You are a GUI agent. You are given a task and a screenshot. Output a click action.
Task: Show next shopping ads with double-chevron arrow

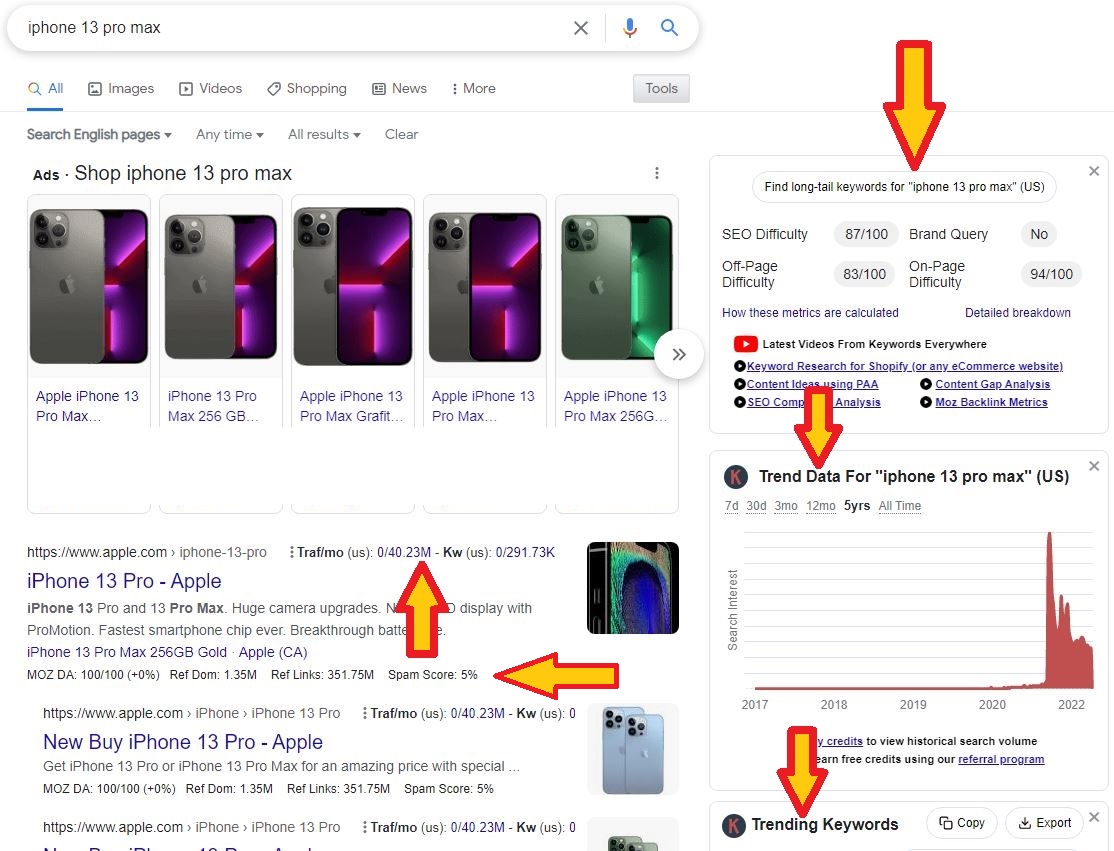pos(679,354)
